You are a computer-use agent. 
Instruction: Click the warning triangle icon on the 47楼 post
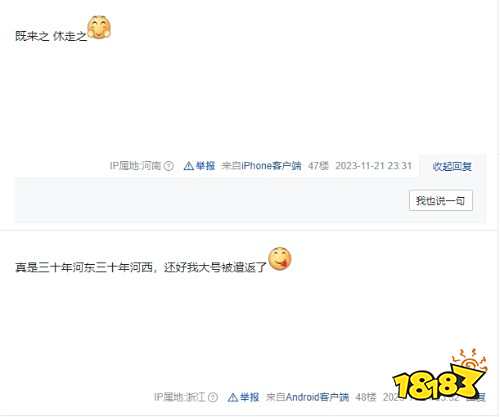(189, 166)
